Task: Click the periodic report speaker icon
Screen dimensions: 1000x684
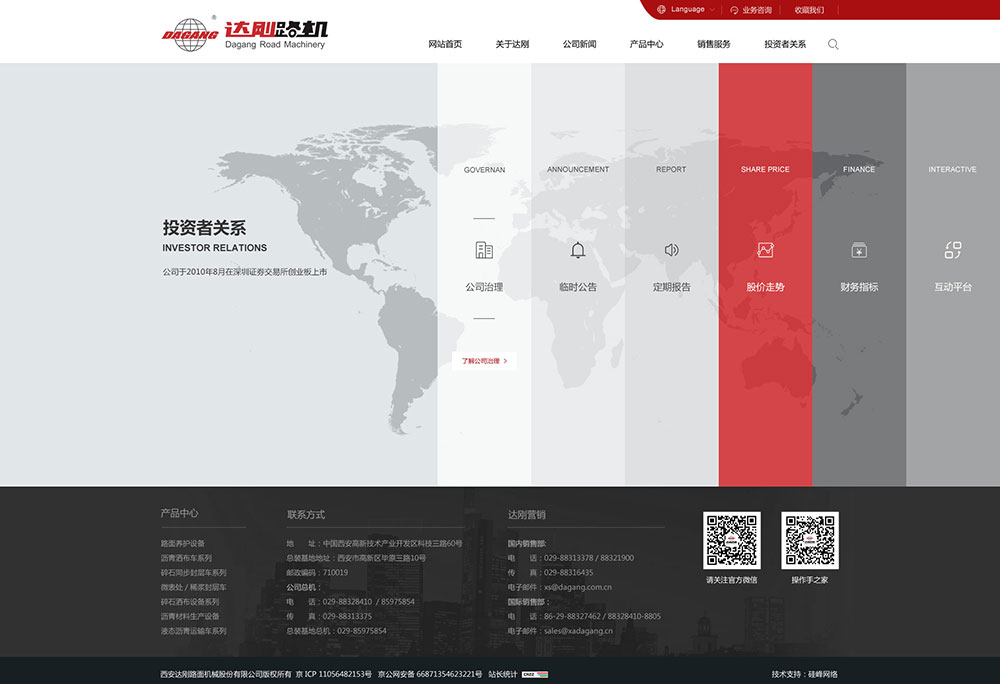Action: point(672,250)
